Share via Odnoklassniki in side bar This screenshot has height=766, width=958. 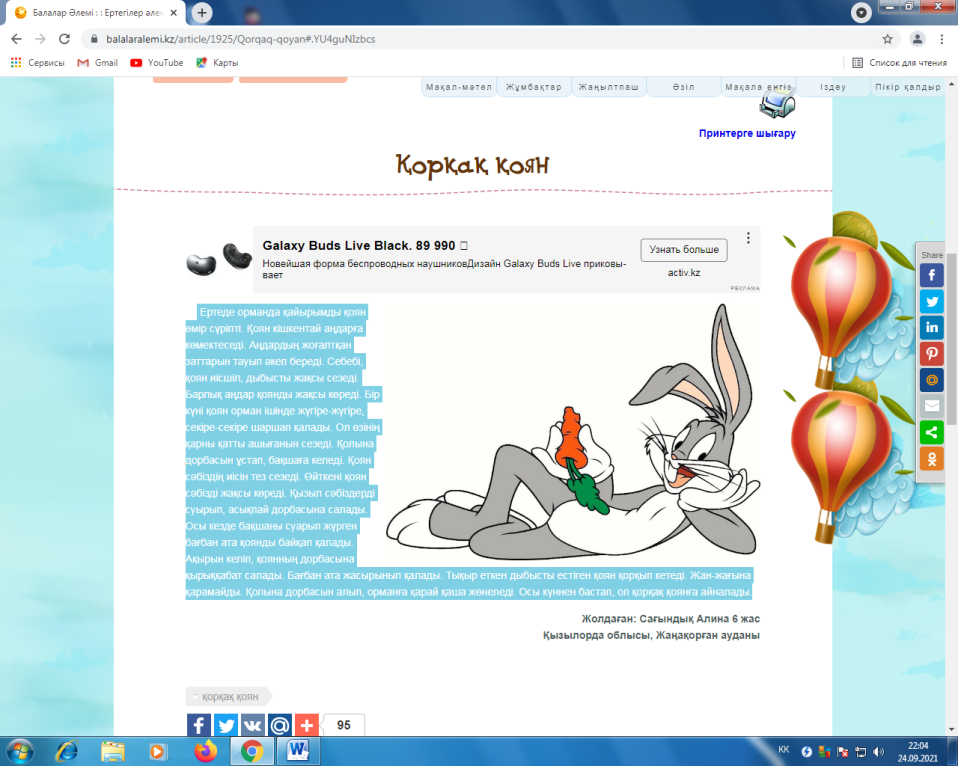pyautogui.click(x=932, y=459)
